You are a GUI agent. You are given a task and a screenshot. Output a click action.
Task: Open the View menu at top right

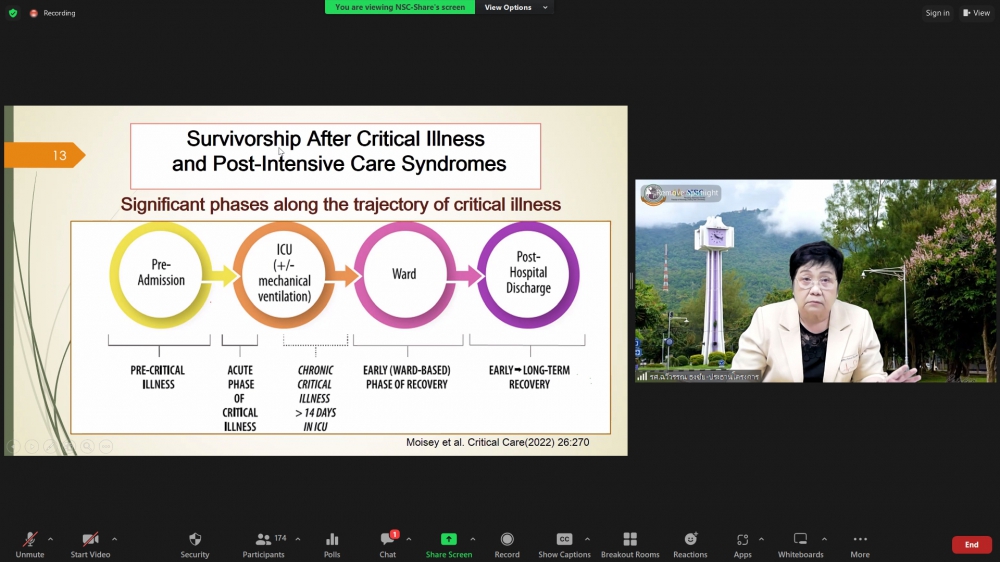point(976,13)
